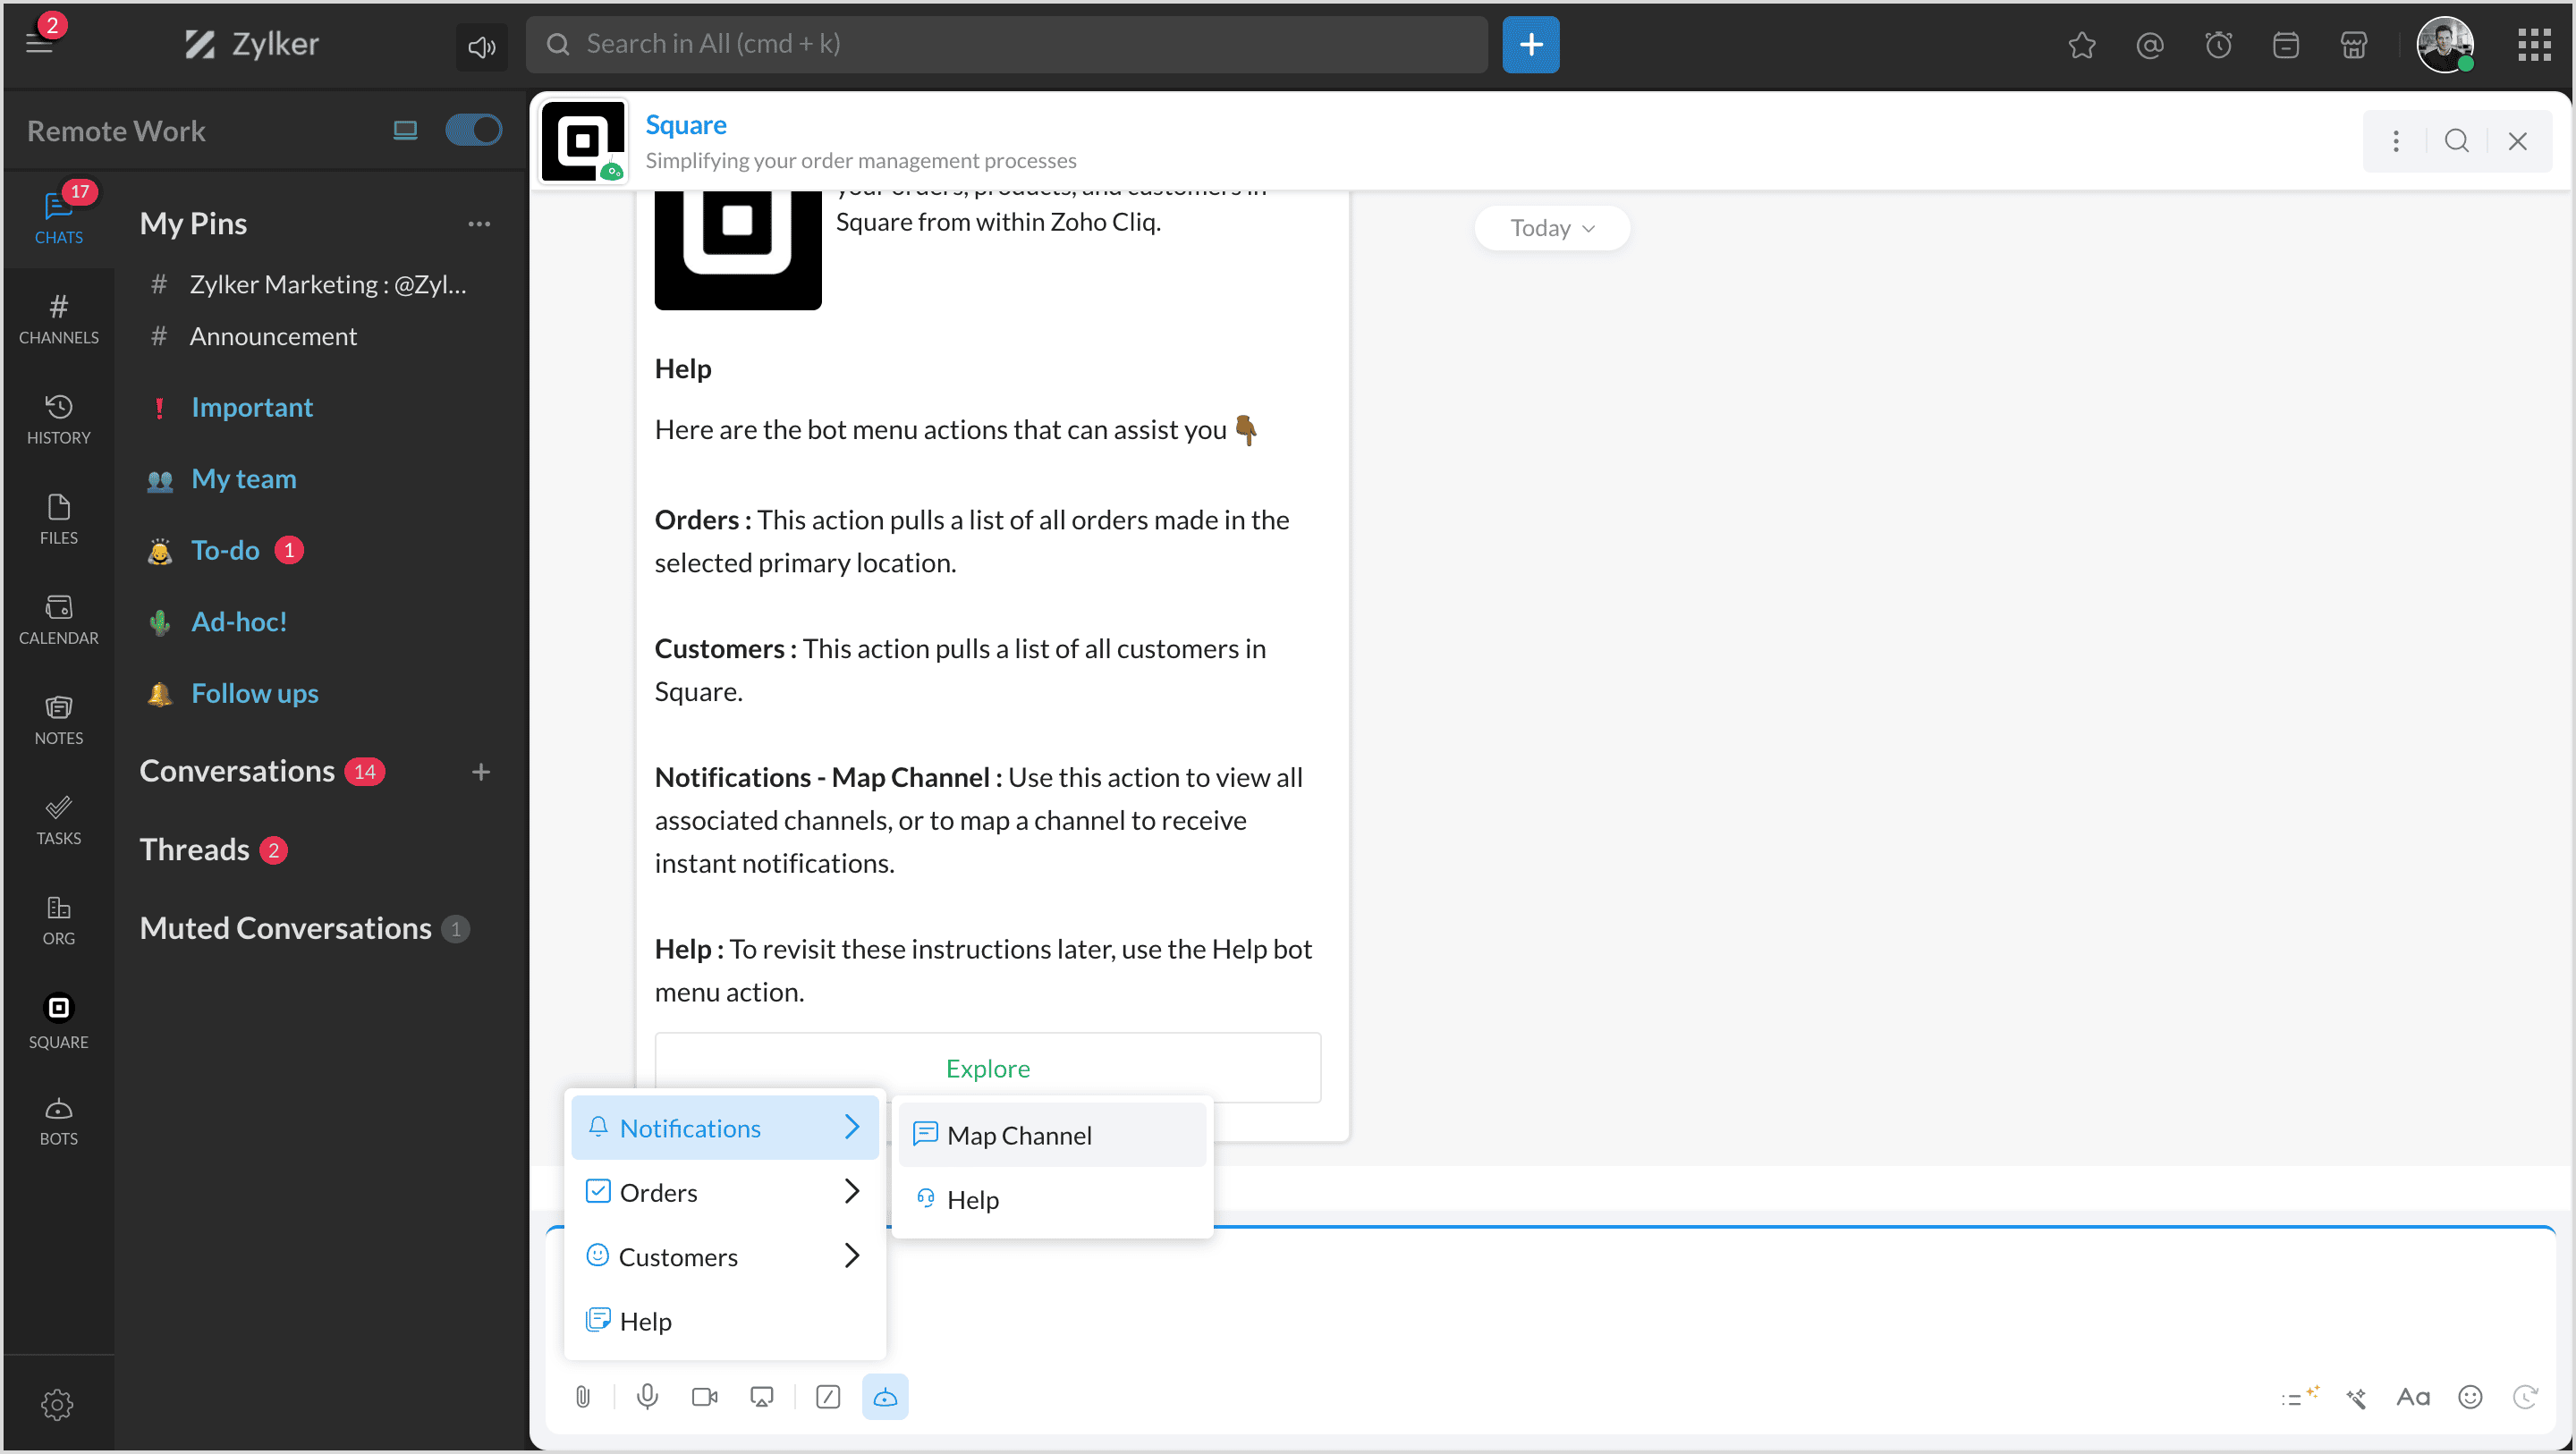The width and height of the screenshot is (2576, 1454).
Task: Open the slash commands icon
Action: 827,1397
